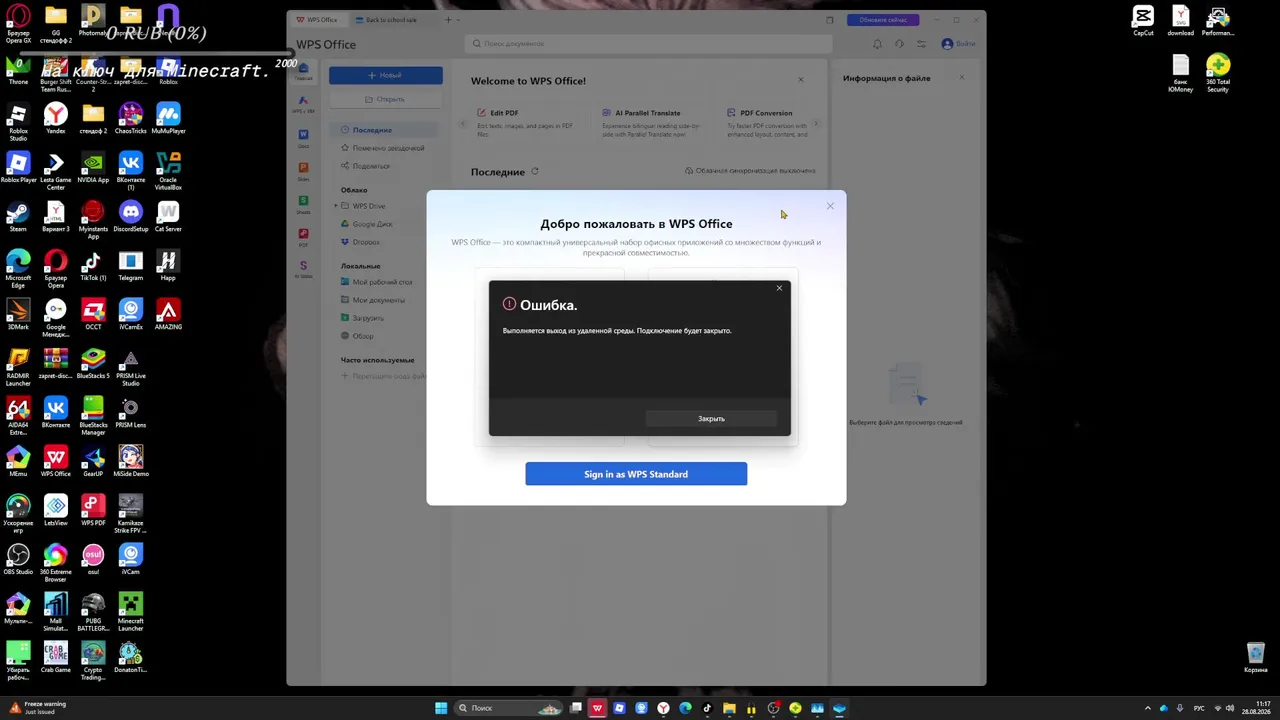
Task: Launch 3DMark desktop shortcut
Action: [18, 315]
